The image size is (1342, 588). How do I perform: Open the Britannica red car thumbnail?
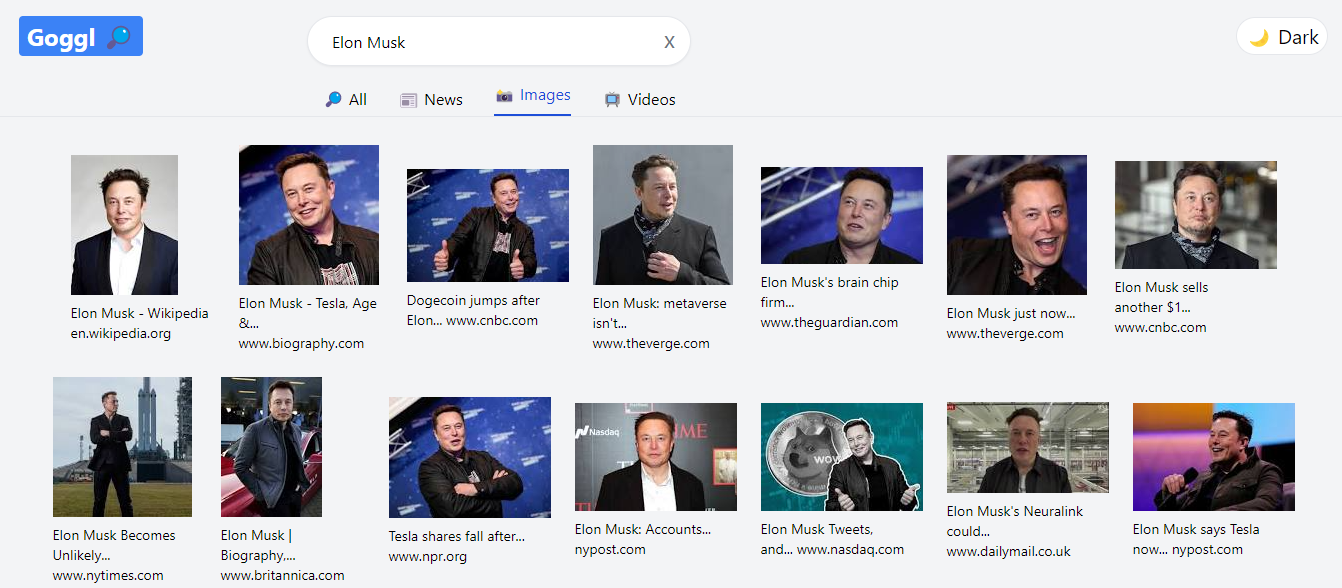point(271,447)
